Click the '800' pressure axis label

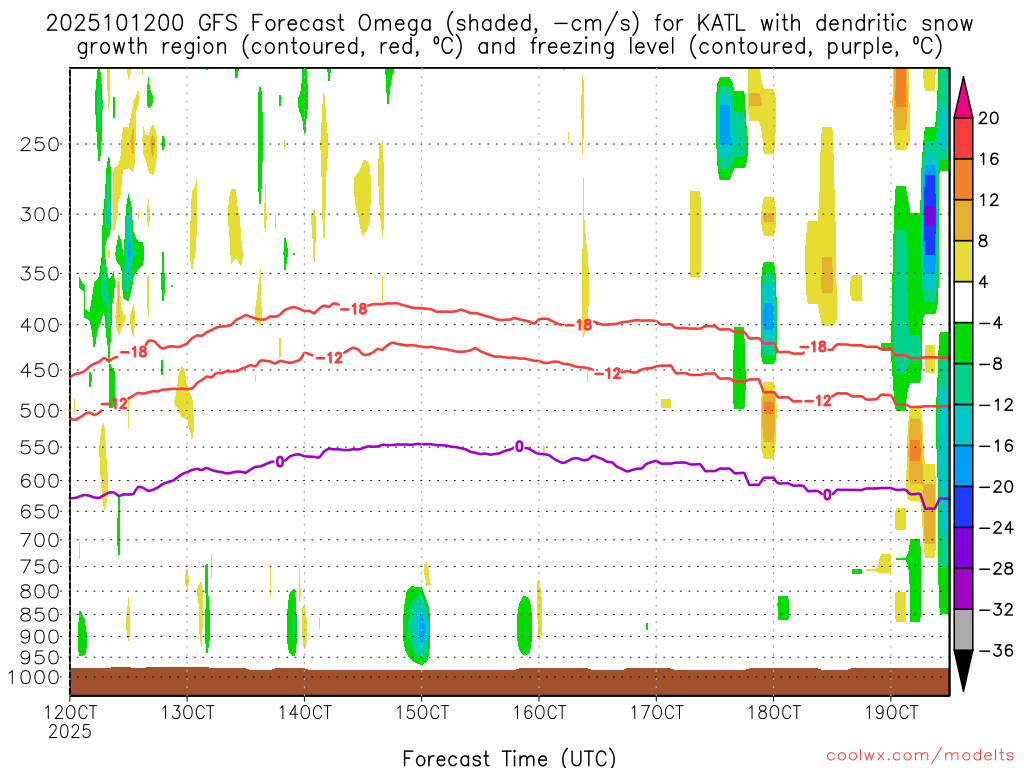click(40, 591)
